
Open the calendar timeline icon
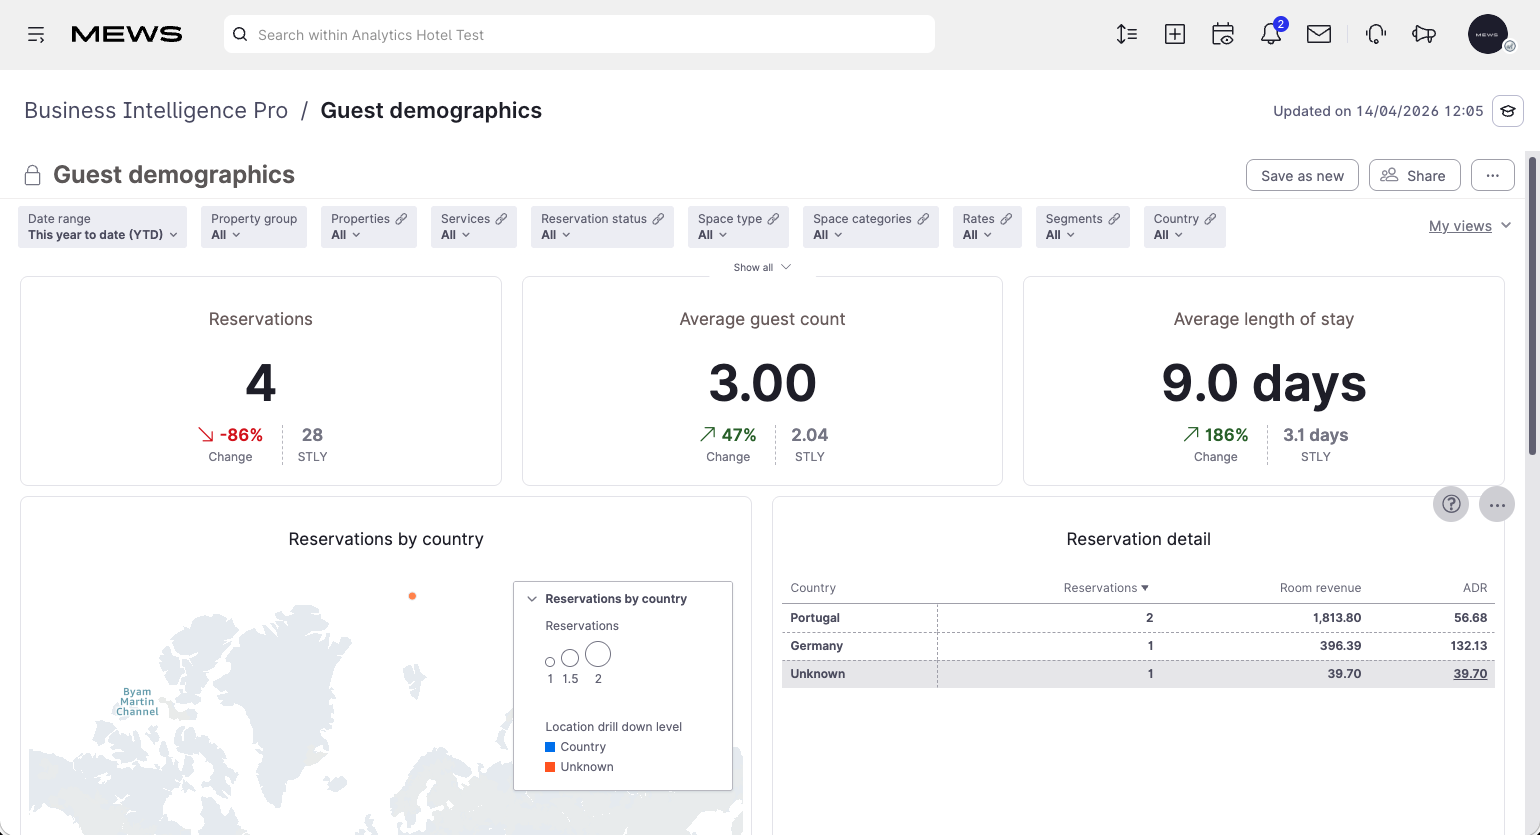pos(1223,34)
